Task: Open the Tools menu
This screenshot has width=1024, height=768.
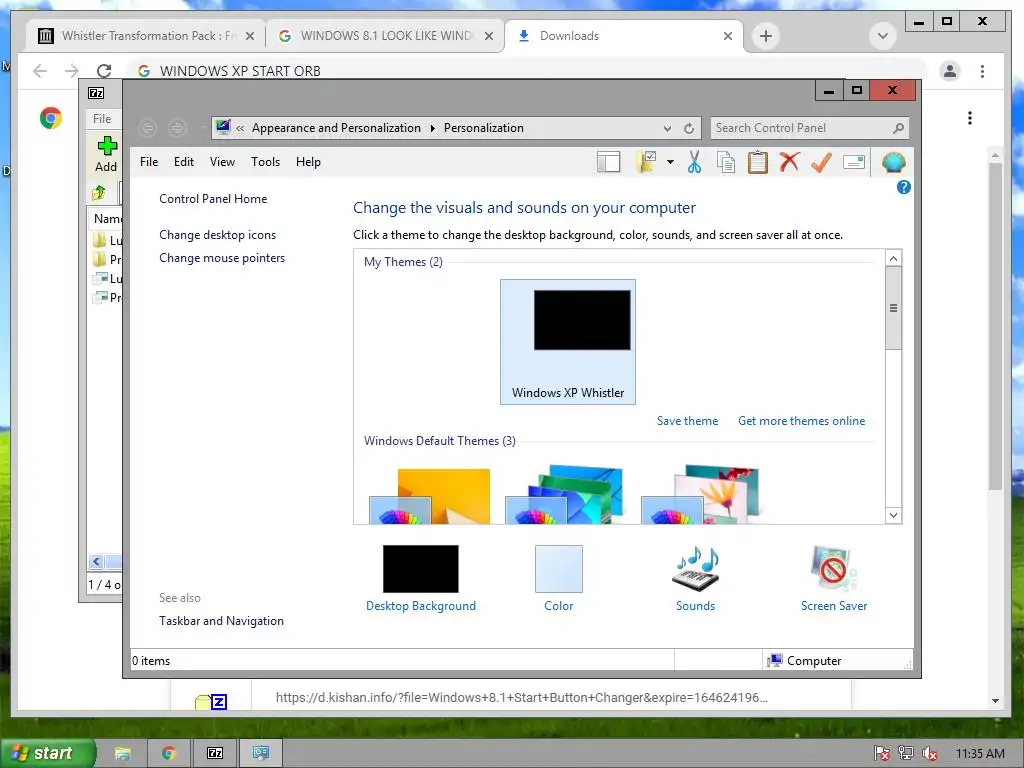Action: point(265,162)
